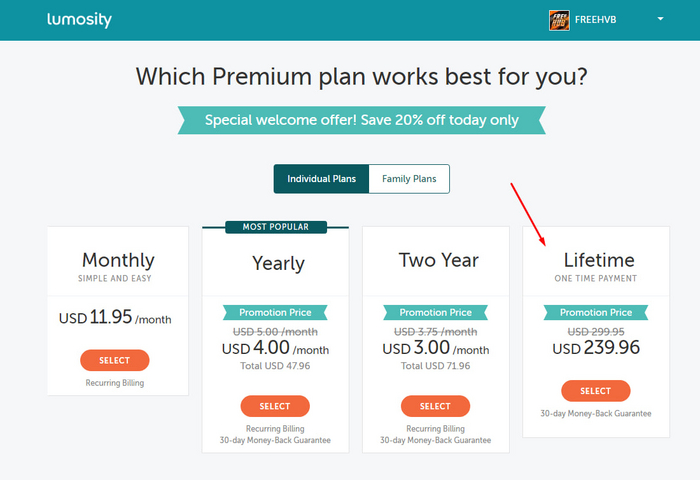Screen dimensions: 700x480
Task: Click Two Year Promotion Price ribbon
Action: [x=436, y=313]
